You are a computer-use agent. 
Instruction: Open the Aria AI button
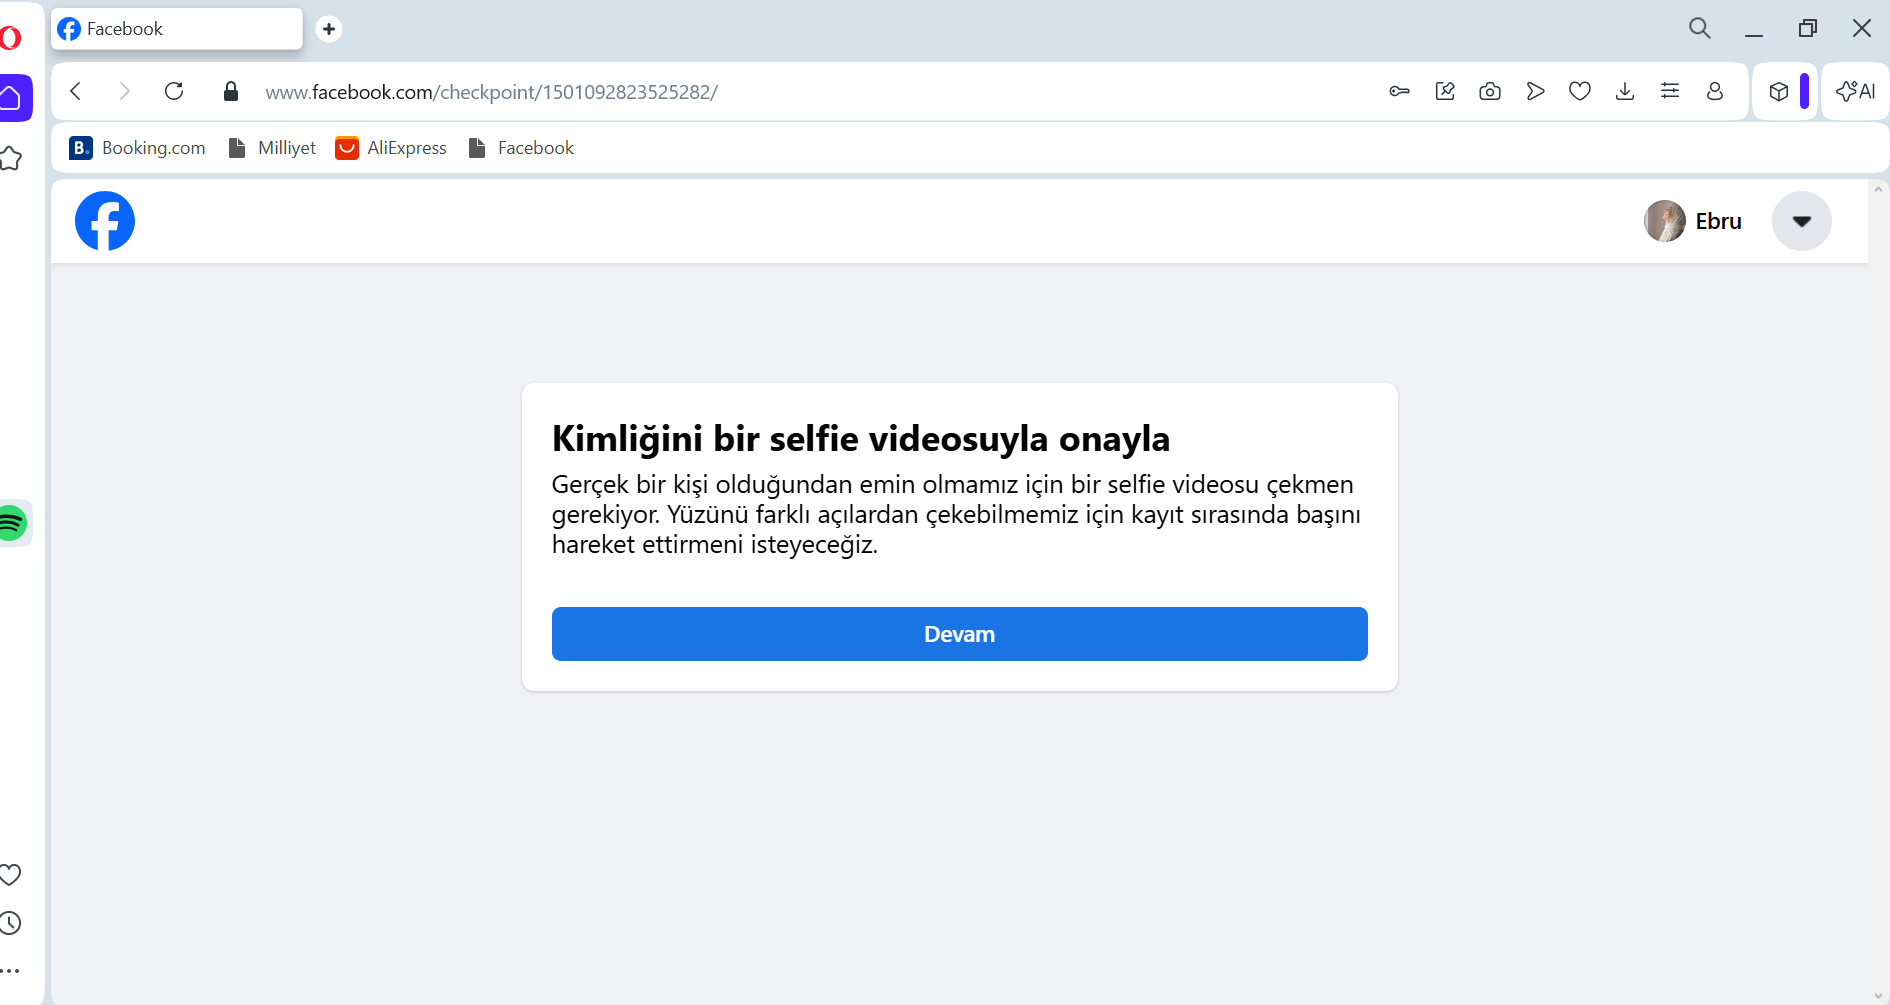click(1856, 92)
